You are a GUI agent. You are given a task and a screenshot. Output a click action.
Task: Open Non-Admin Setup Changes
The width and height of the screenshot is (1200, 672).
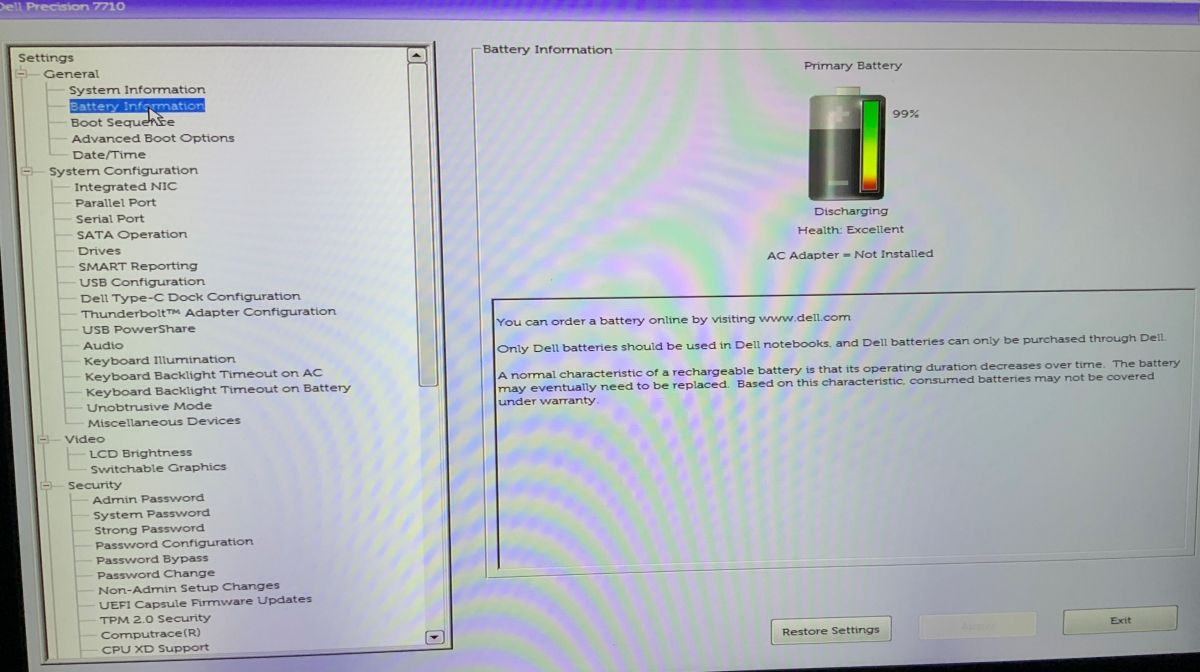coord(189,588)
